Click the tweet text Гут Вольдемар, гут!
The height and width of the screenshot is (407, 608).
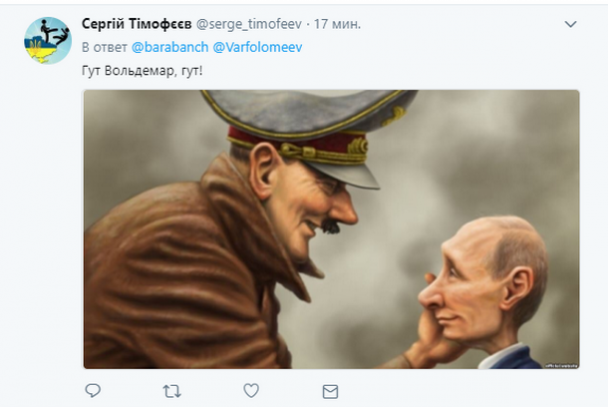point(142,71)
